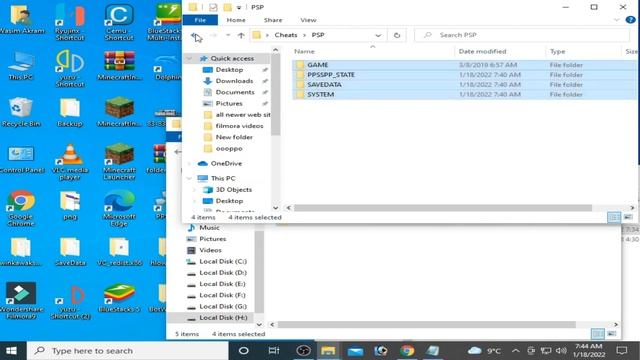Show hidden system tray icons
This screenshot has width=640, height=360.
(x=516, y=351)
